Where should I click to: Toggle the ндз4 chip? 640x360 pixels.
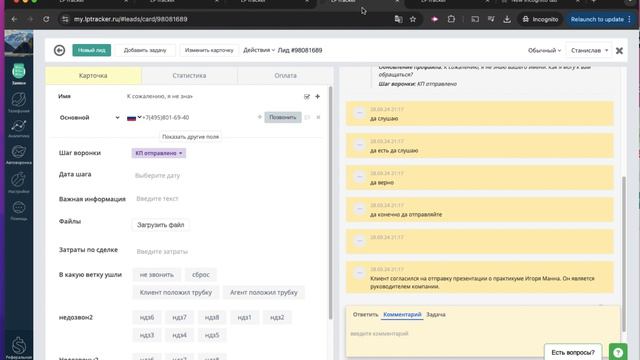coord(180,335)
